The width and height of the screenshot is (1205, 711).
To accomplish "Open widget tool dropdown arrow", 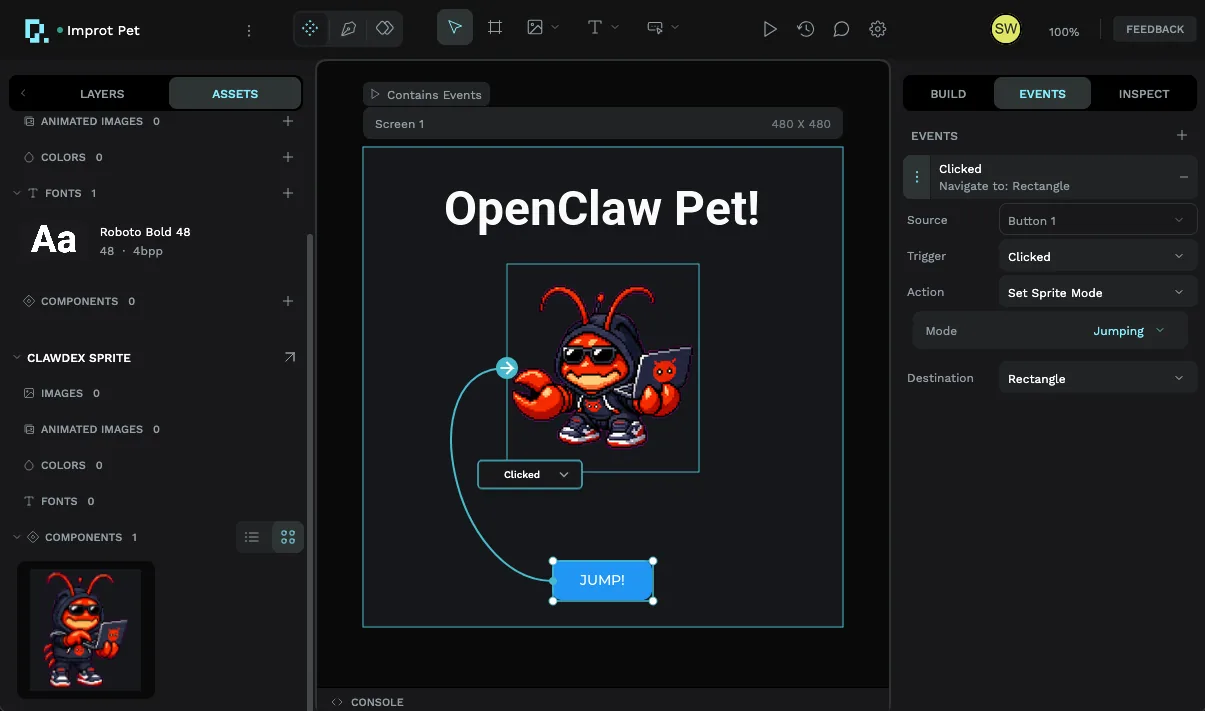I will (x=676, y=28).
